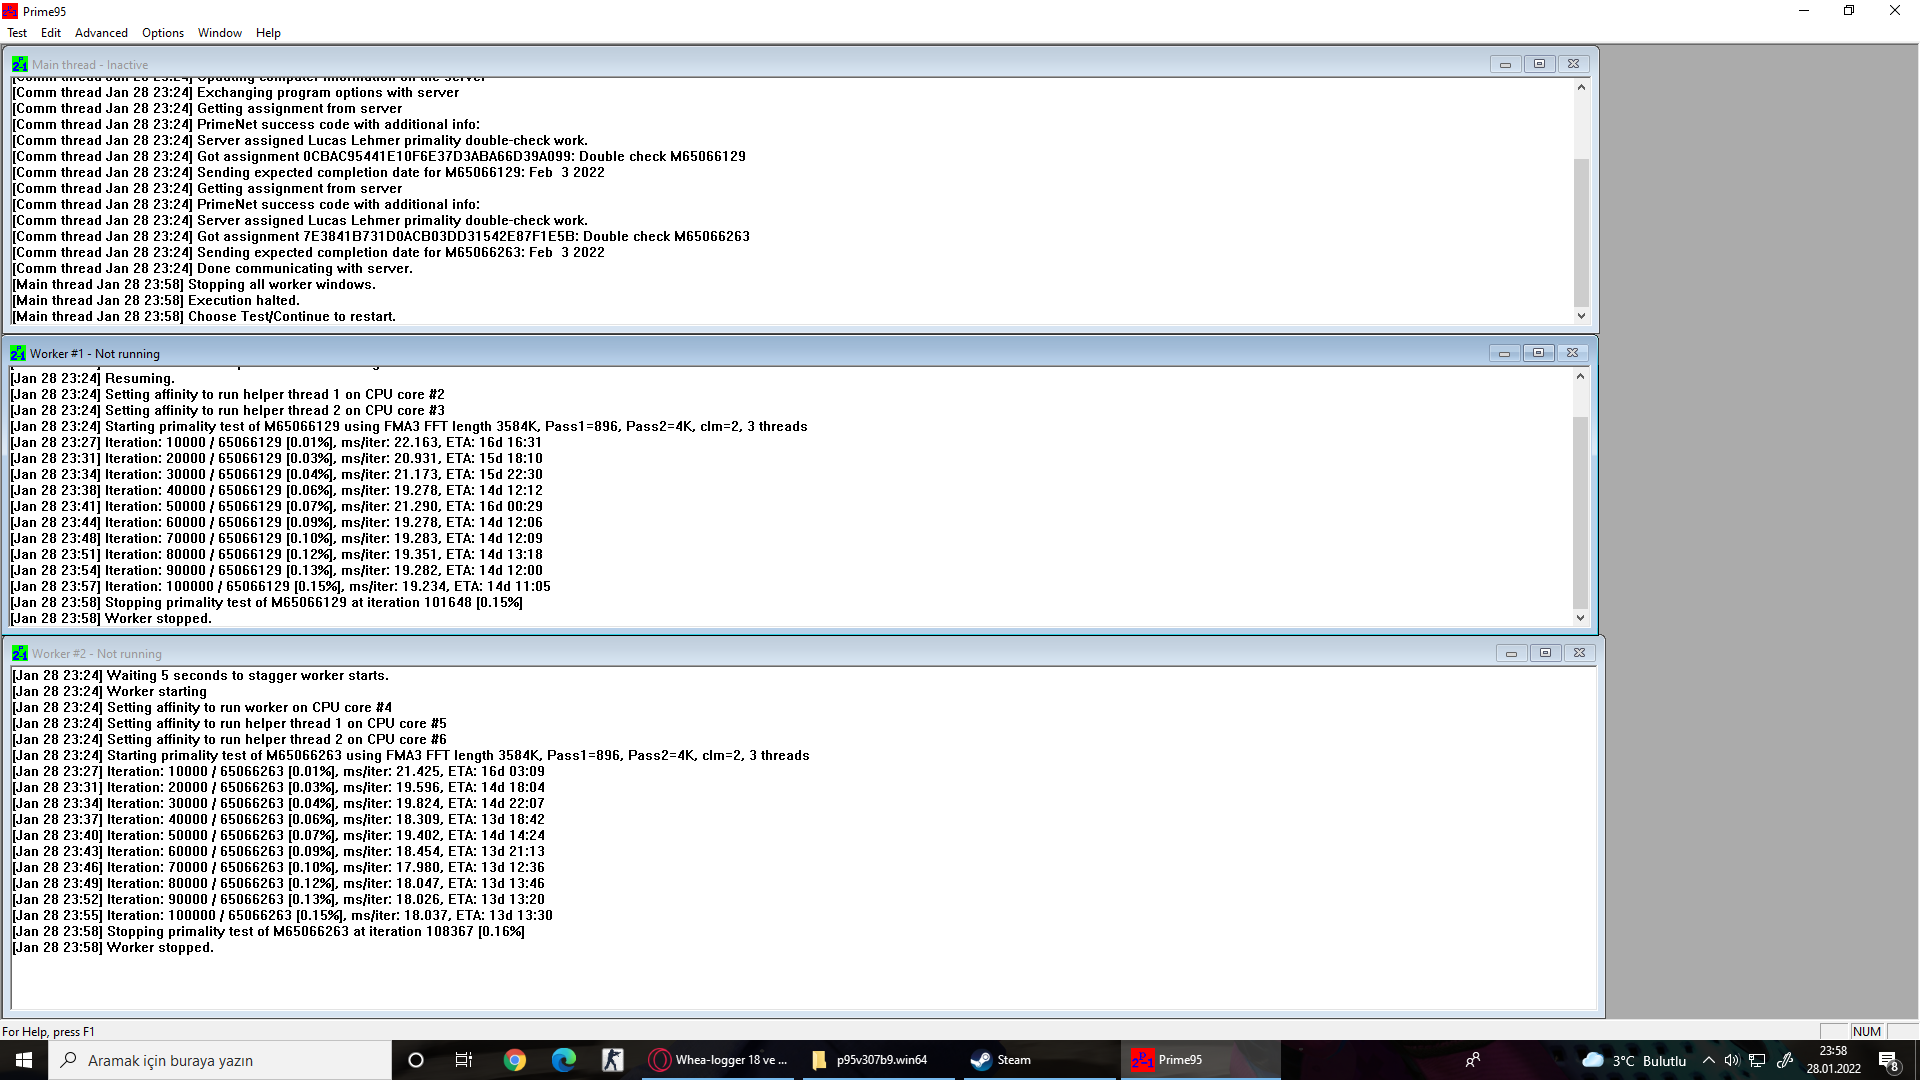Open Google Chrome from the taskbar
Image resolution: width=1920 pixels, height=1080 pixels.
click(x=515, y=1060)
